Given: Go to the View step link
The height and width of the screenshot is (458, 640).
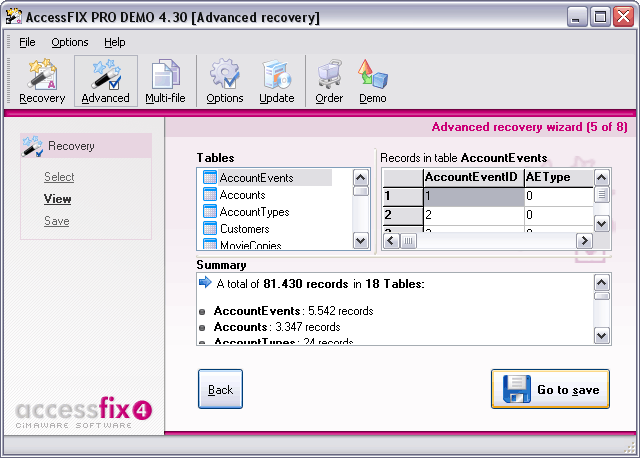Looking at the screenshot, I should 58,199.
